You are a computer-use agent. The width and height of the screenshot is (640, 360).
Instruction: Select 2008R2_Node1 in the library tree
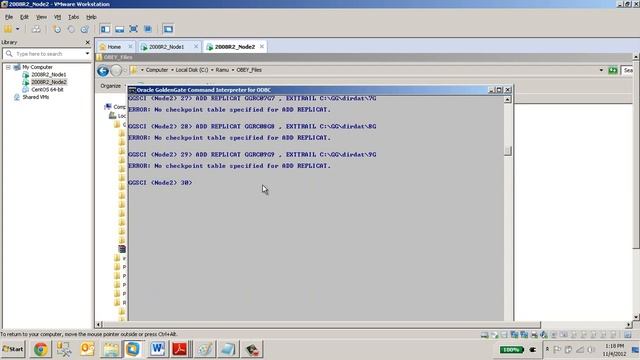pos(49,75)
